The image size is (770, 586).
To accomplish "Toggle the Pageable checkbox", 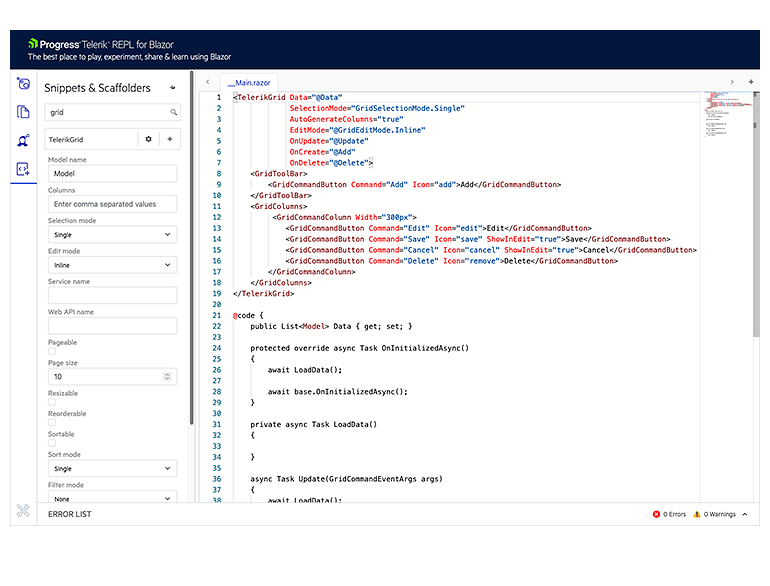I will click(52, 351).
